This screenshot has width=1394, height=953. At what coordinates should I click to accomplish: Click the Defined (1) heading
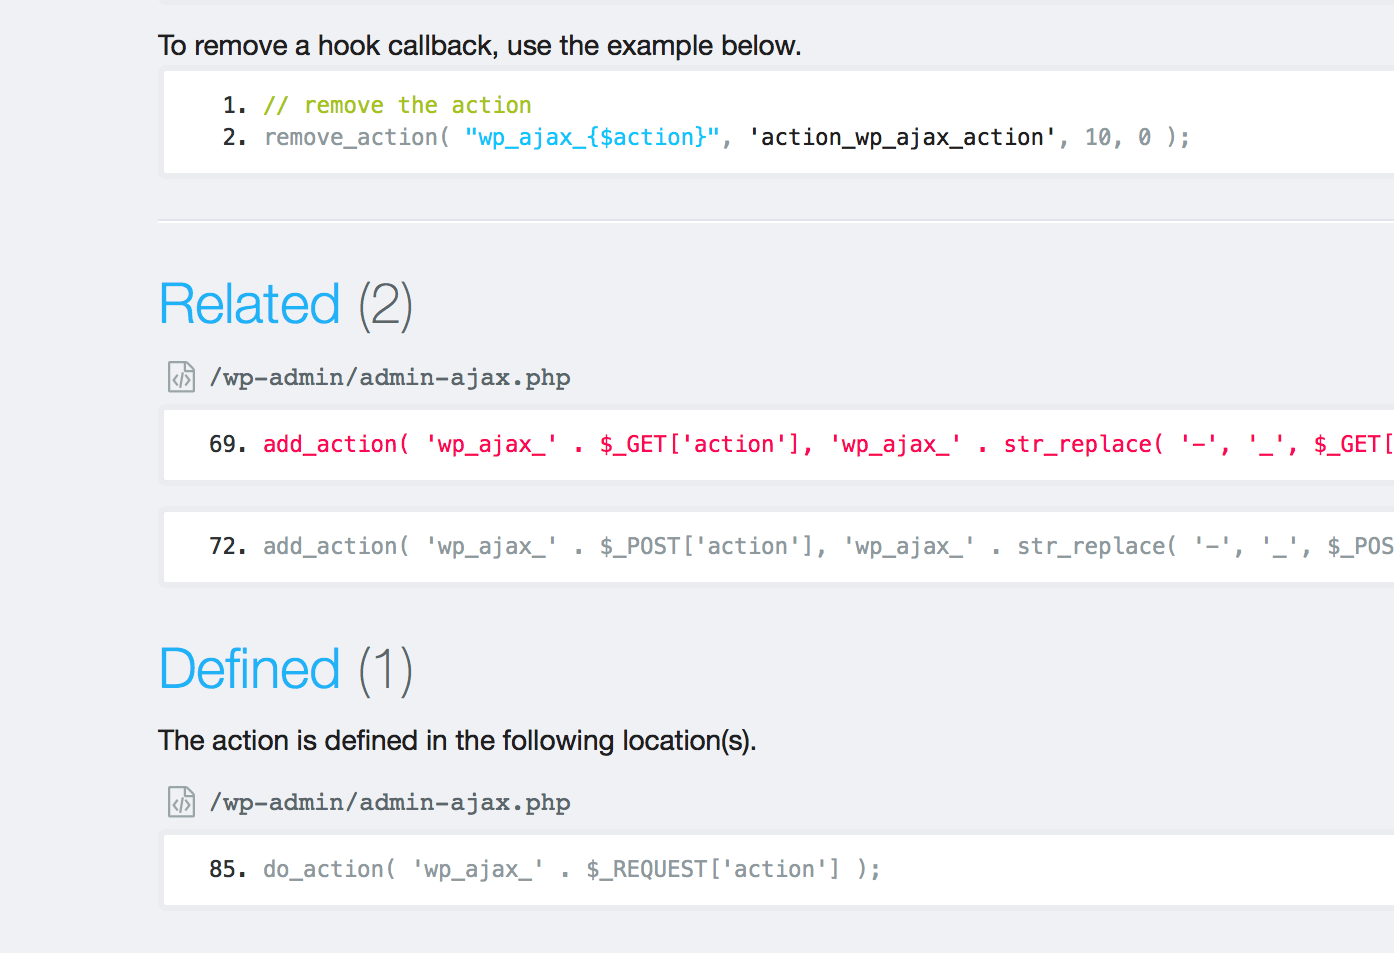[x=286, y=669]
